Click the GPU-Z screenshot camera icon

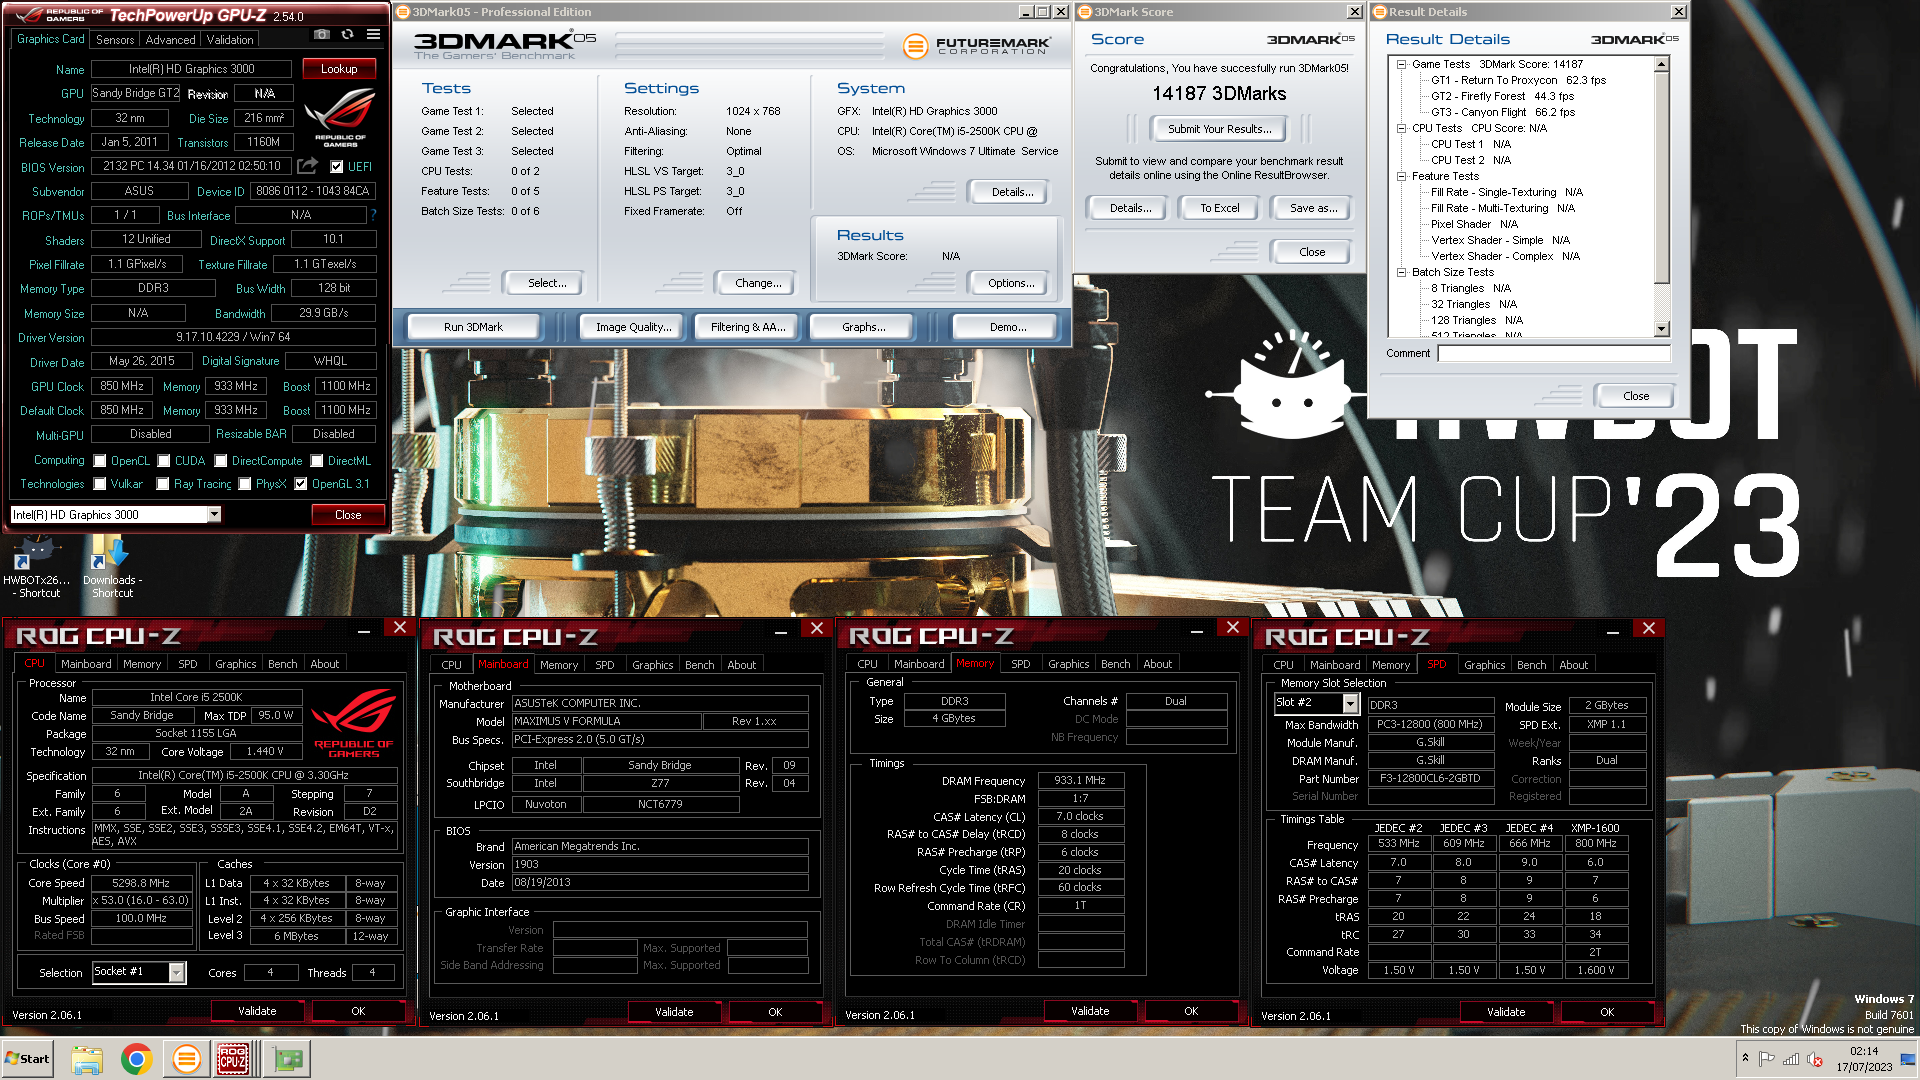point(321,34)
